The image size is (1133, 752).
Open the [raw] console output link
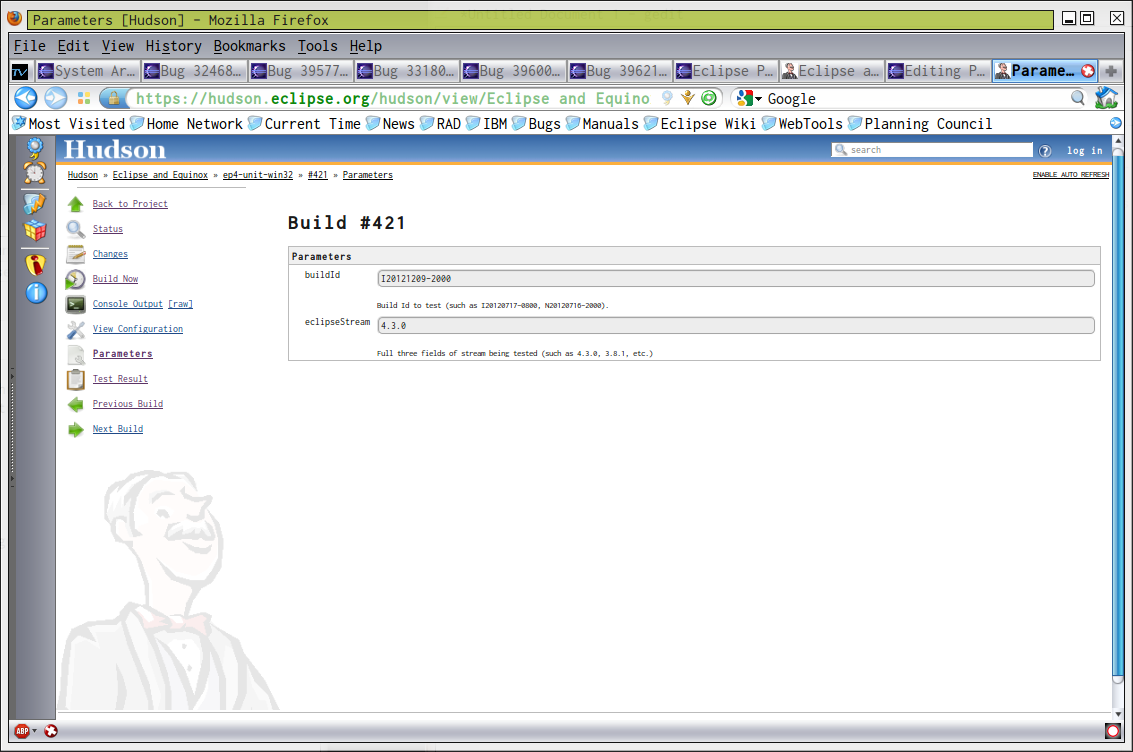pos(181,304)
